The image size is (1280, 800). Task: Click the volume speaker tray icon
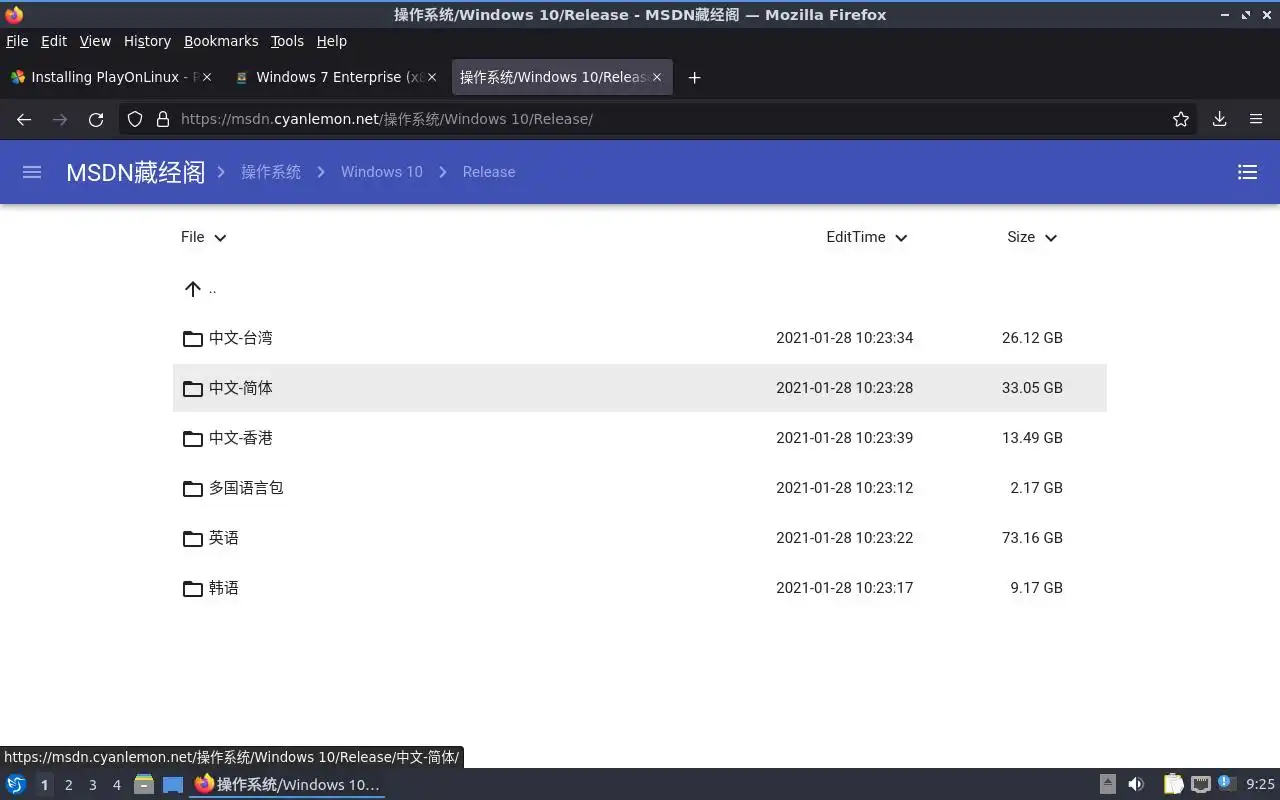(1136, 784)
